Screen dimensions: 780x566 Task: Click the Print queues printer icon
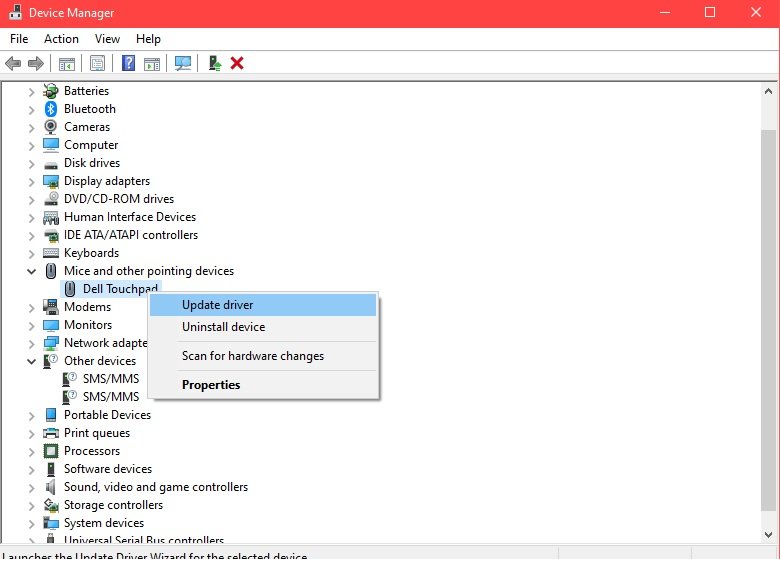pyautogui.click(x=51, y=433)
